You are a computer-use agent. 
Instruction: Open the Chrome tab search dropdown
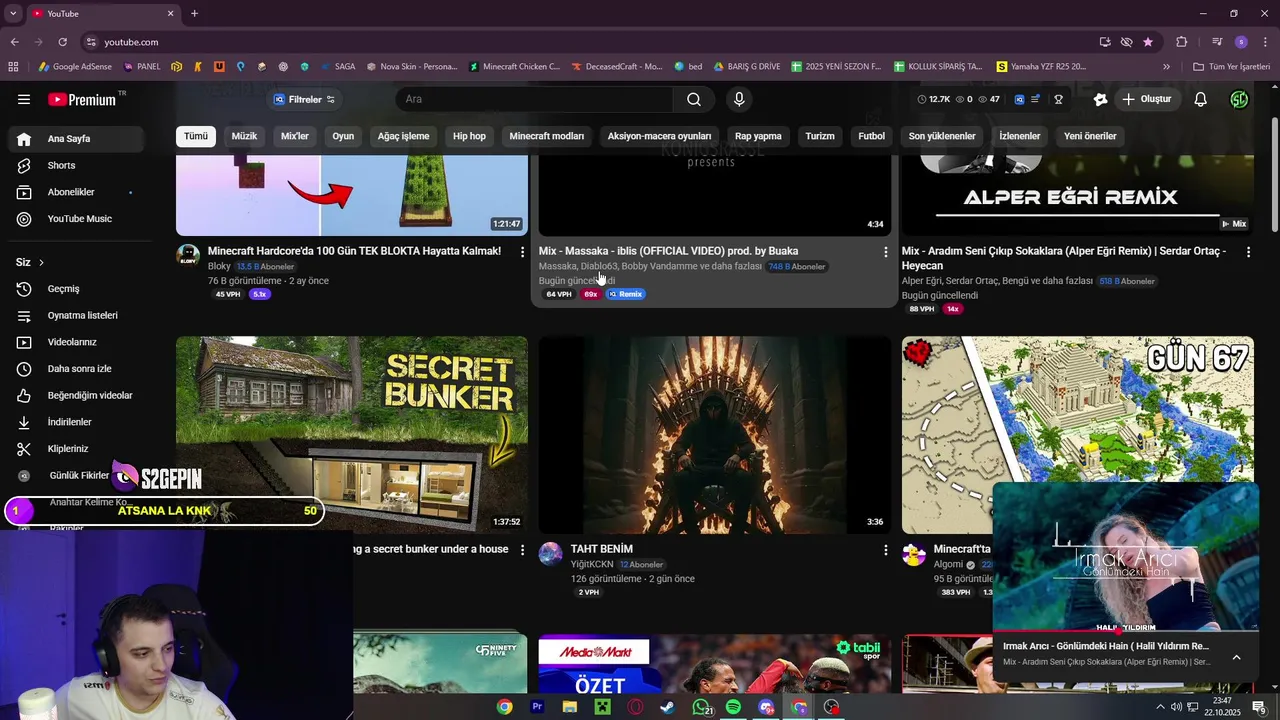tap(13, 13)
